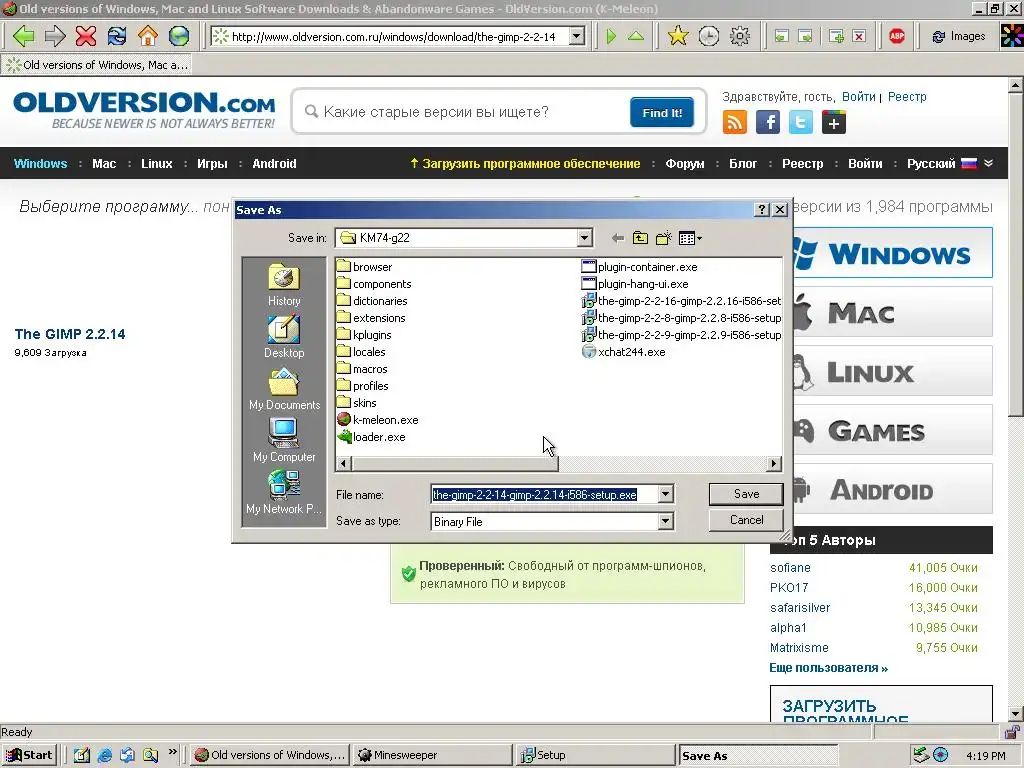The height and width of the screenshot is (768, 1024).
Task: Open the RSS feed orange icon
Action: [x=735, y=122]
